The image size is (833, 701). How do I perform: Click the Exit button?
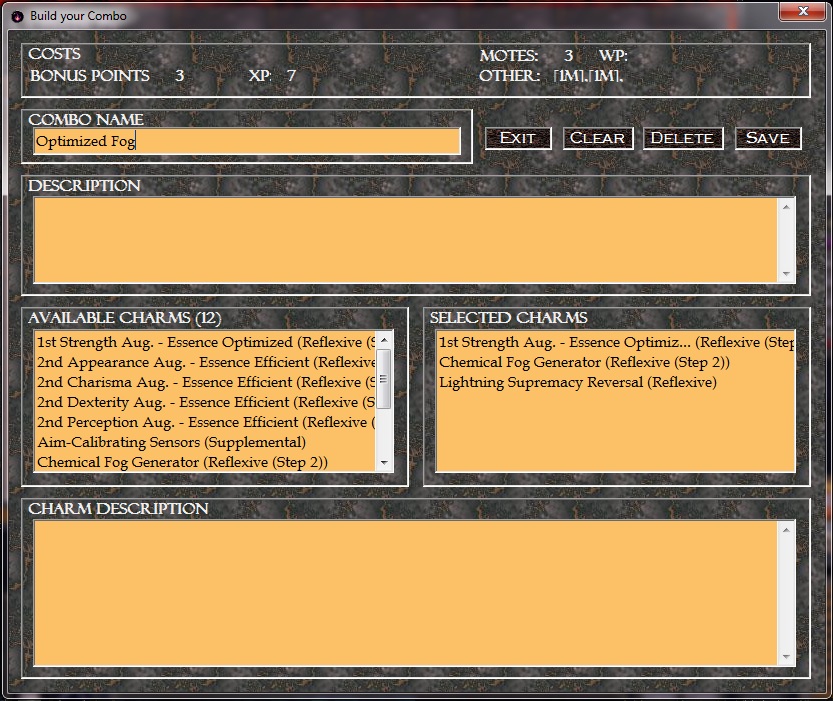[518, 138]
